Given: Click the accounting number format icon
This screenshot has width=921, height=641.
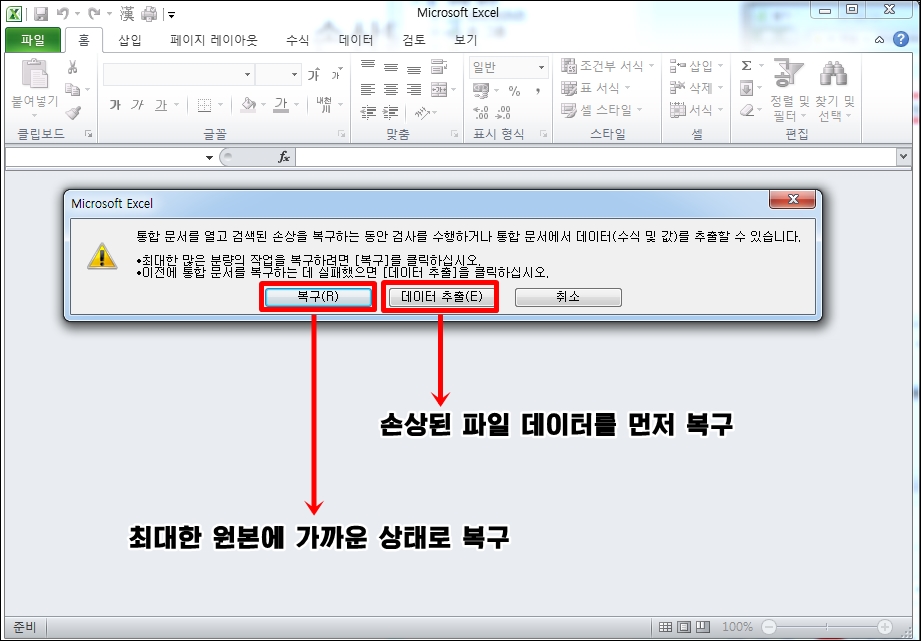Looking at the screenshot, I should tap(481, 90).
